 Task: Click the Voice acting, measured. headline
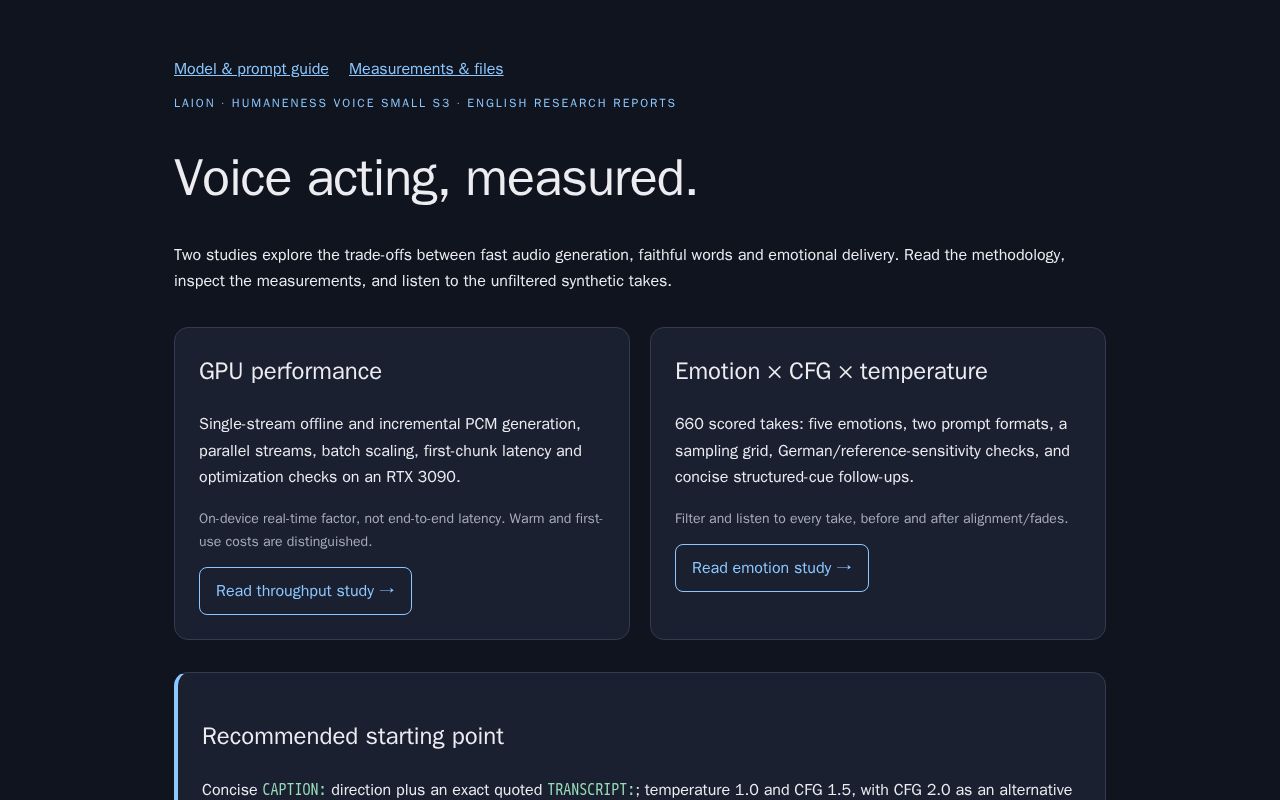[x=436, y=178]
